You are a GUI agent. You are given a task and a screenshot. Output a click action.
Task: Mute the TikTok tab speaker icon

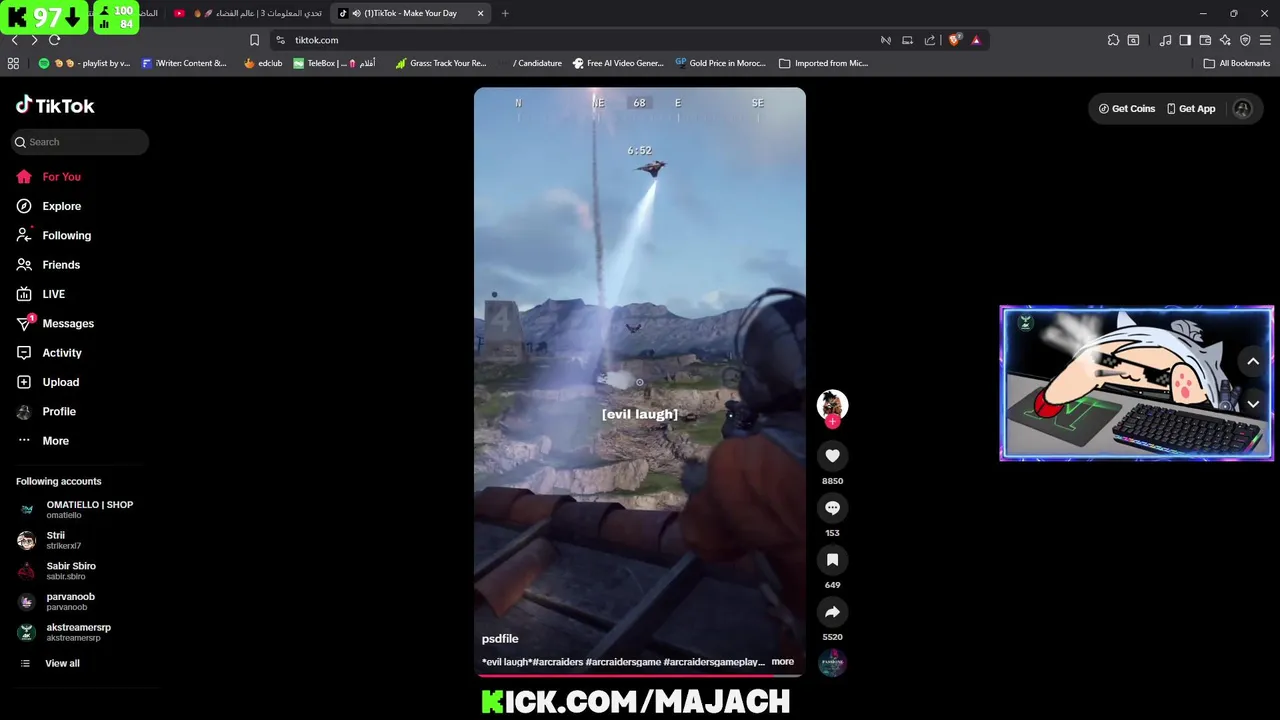(357, 13)
